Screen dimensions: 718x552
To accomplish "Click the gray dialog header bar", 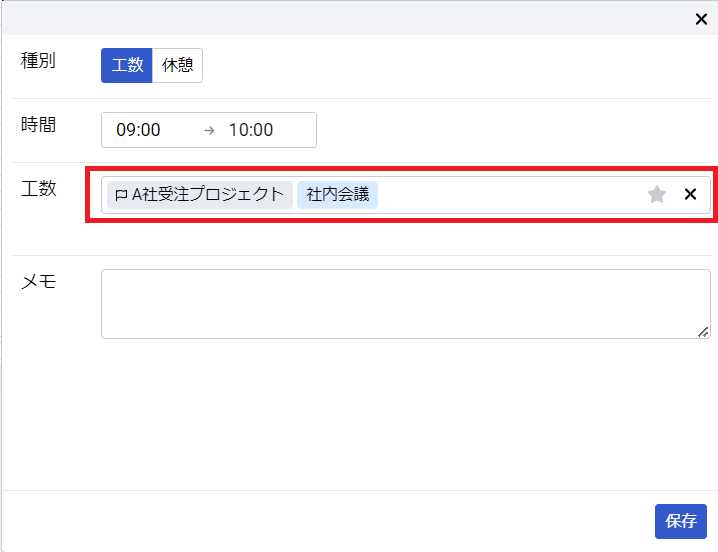I will click(348, 18).
